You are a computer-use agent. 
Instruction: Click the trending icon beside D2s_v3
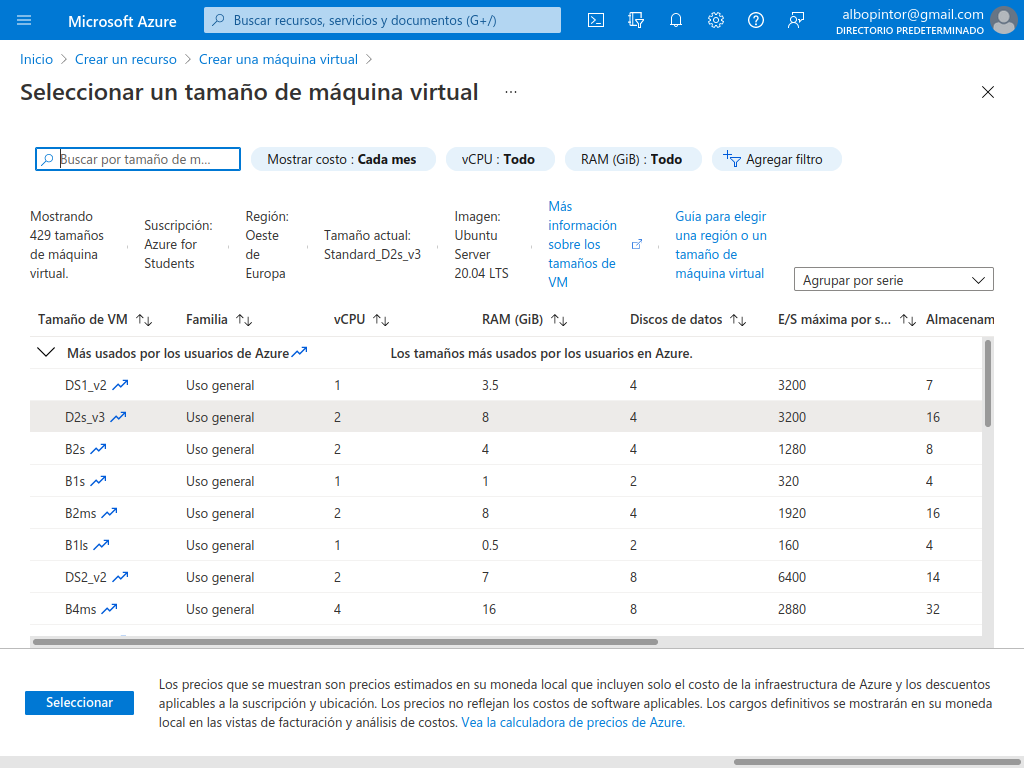118,417
